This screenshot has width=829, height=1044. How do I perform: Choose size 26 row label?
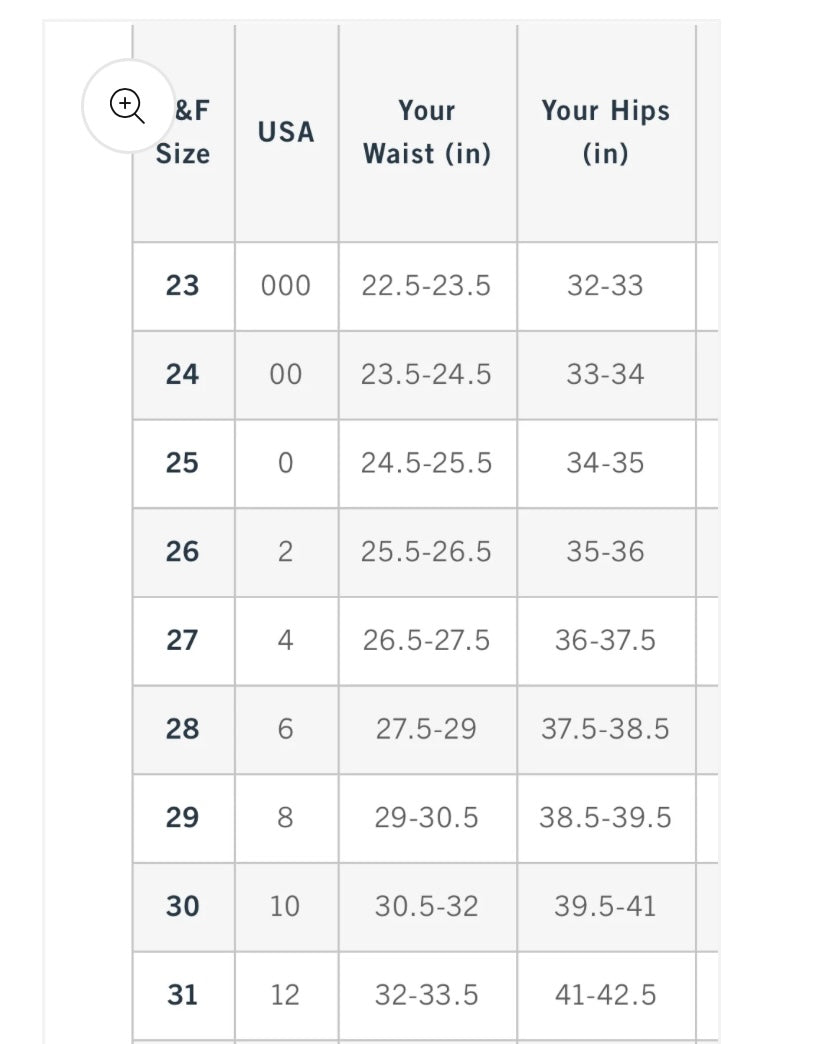pos(182,552)
